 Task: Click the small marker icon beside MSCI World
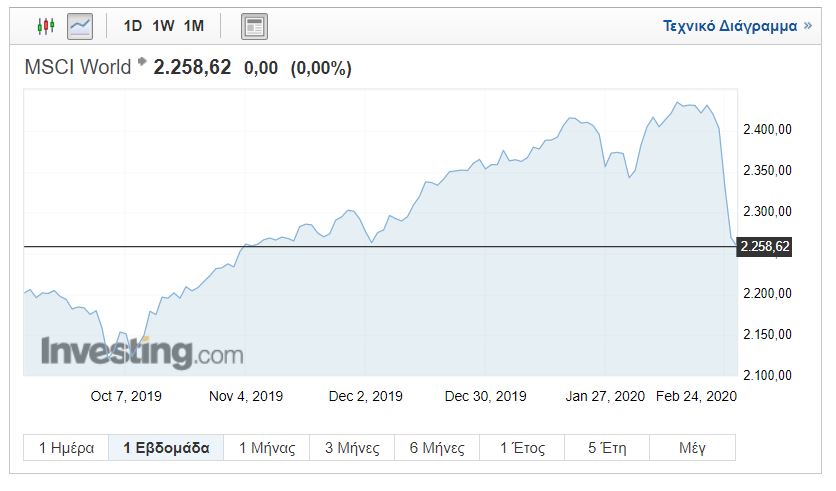pyautogui.click(x=142, y=63)
